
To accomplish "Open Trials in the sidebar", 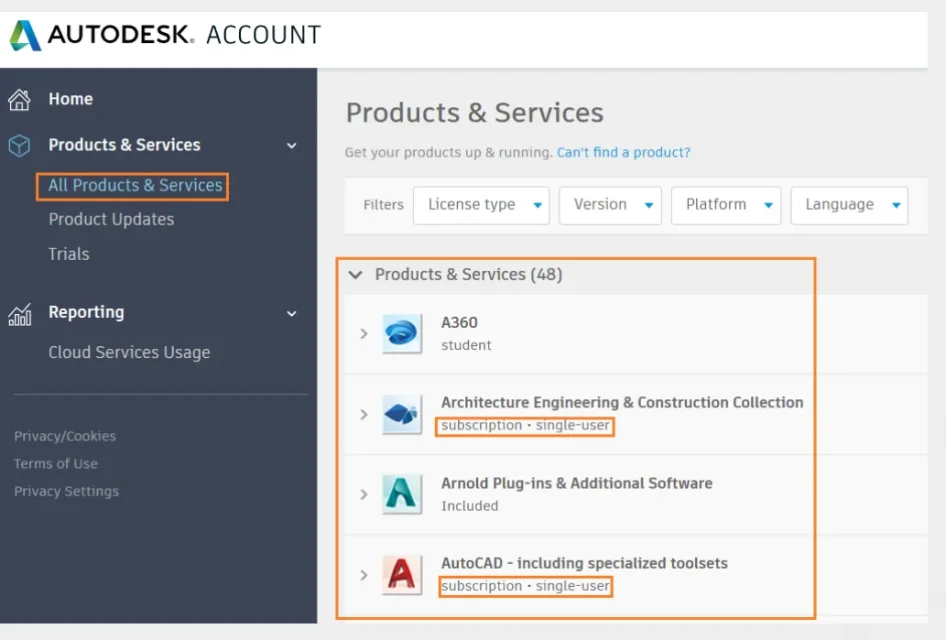I will click(x=69, y=254).
